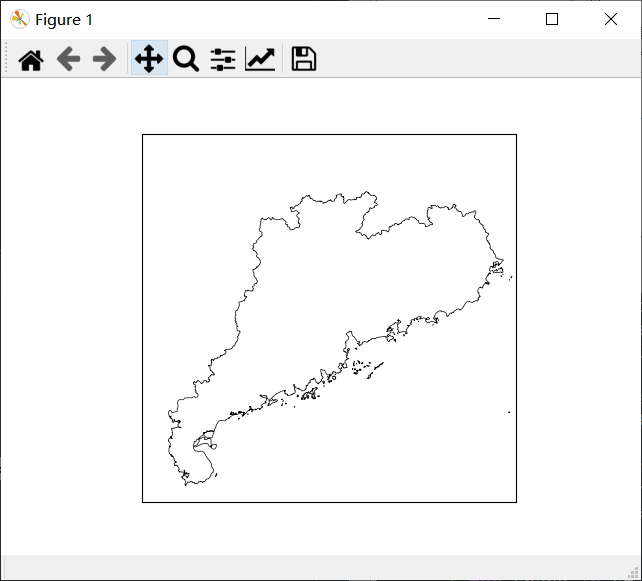Click the matplotlib icon in the title bar
Viewport: 642px width, 581px height.
[x=20, y=19]
